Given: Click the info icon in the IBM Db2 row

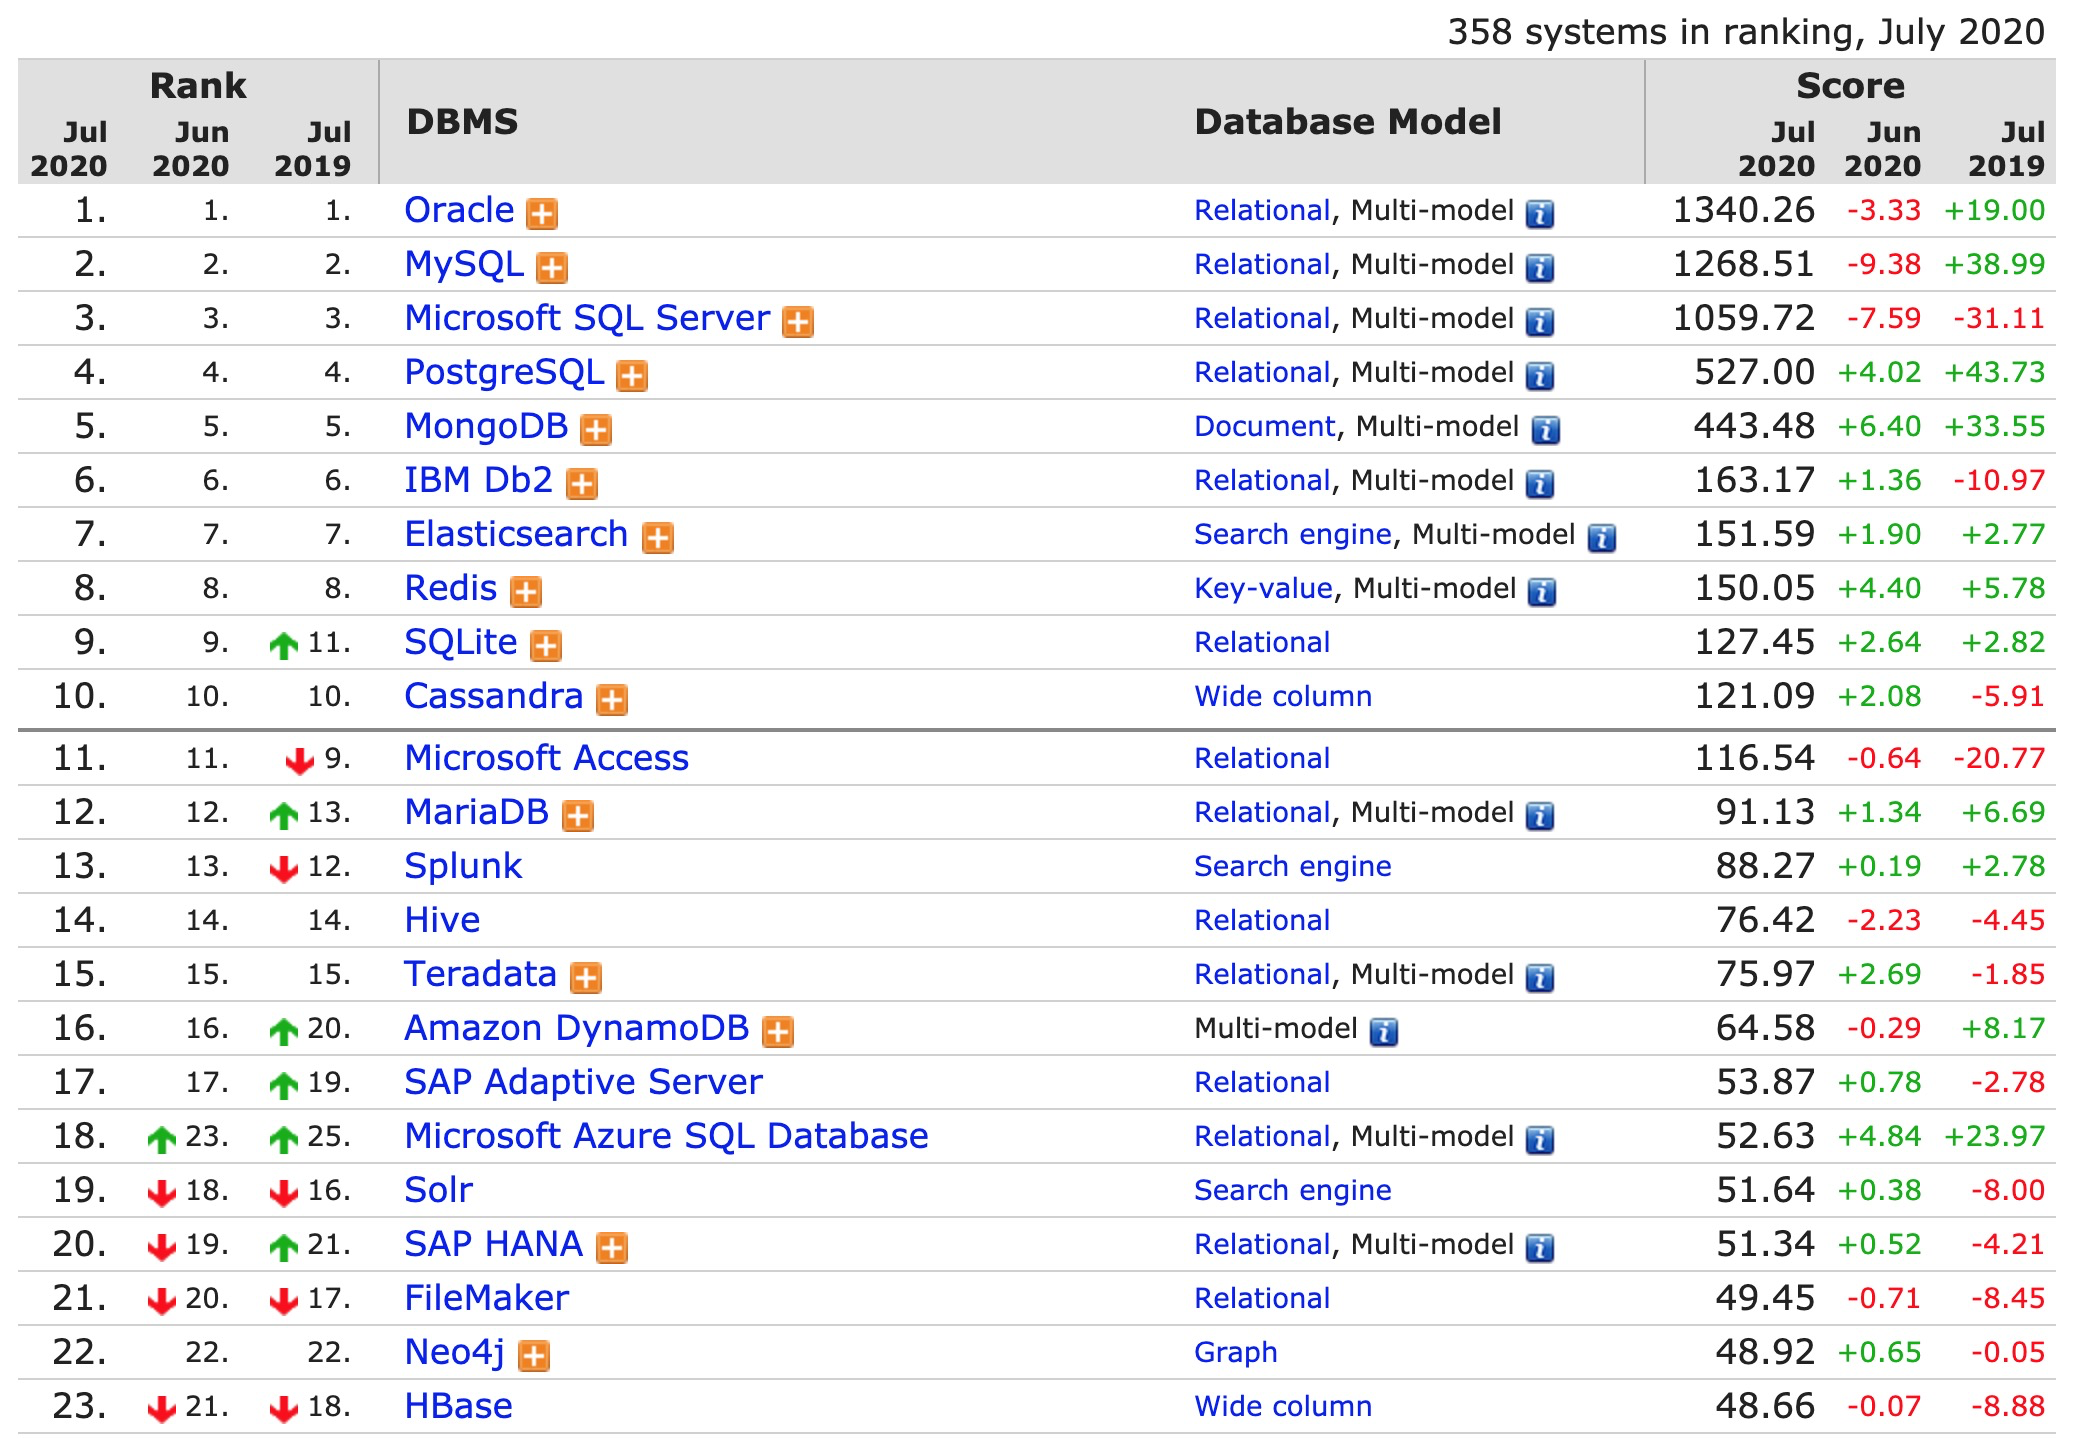Looking at the screenshot, I should tap(1540, 483).
